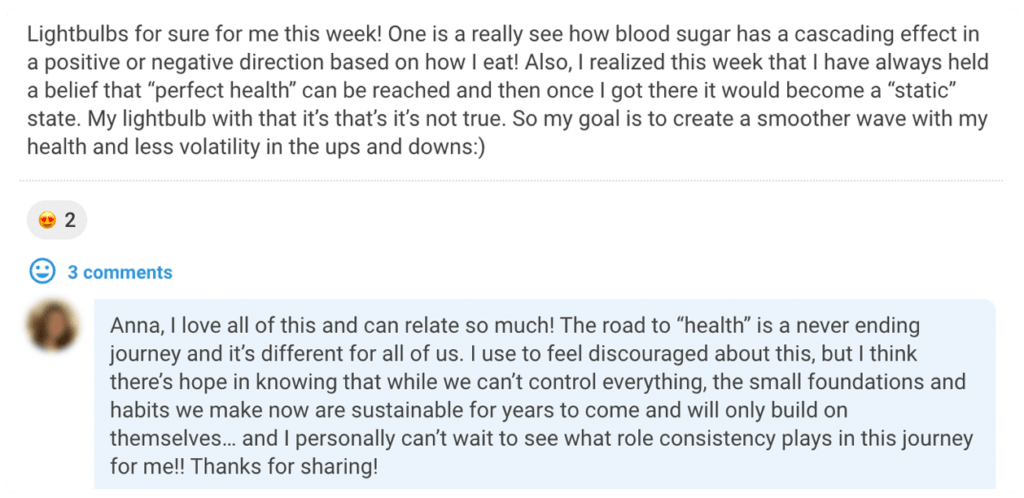Click the reaction count number 2
The height and width of the screenshot is (498, 1024).
click(70, 221)
